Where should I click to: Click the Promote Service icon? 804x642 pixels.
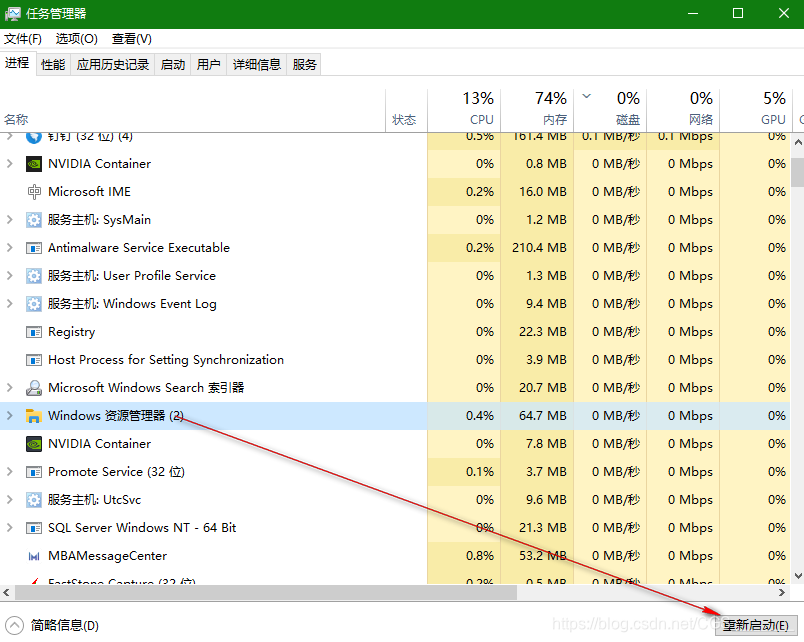click(x=34, y=472)
